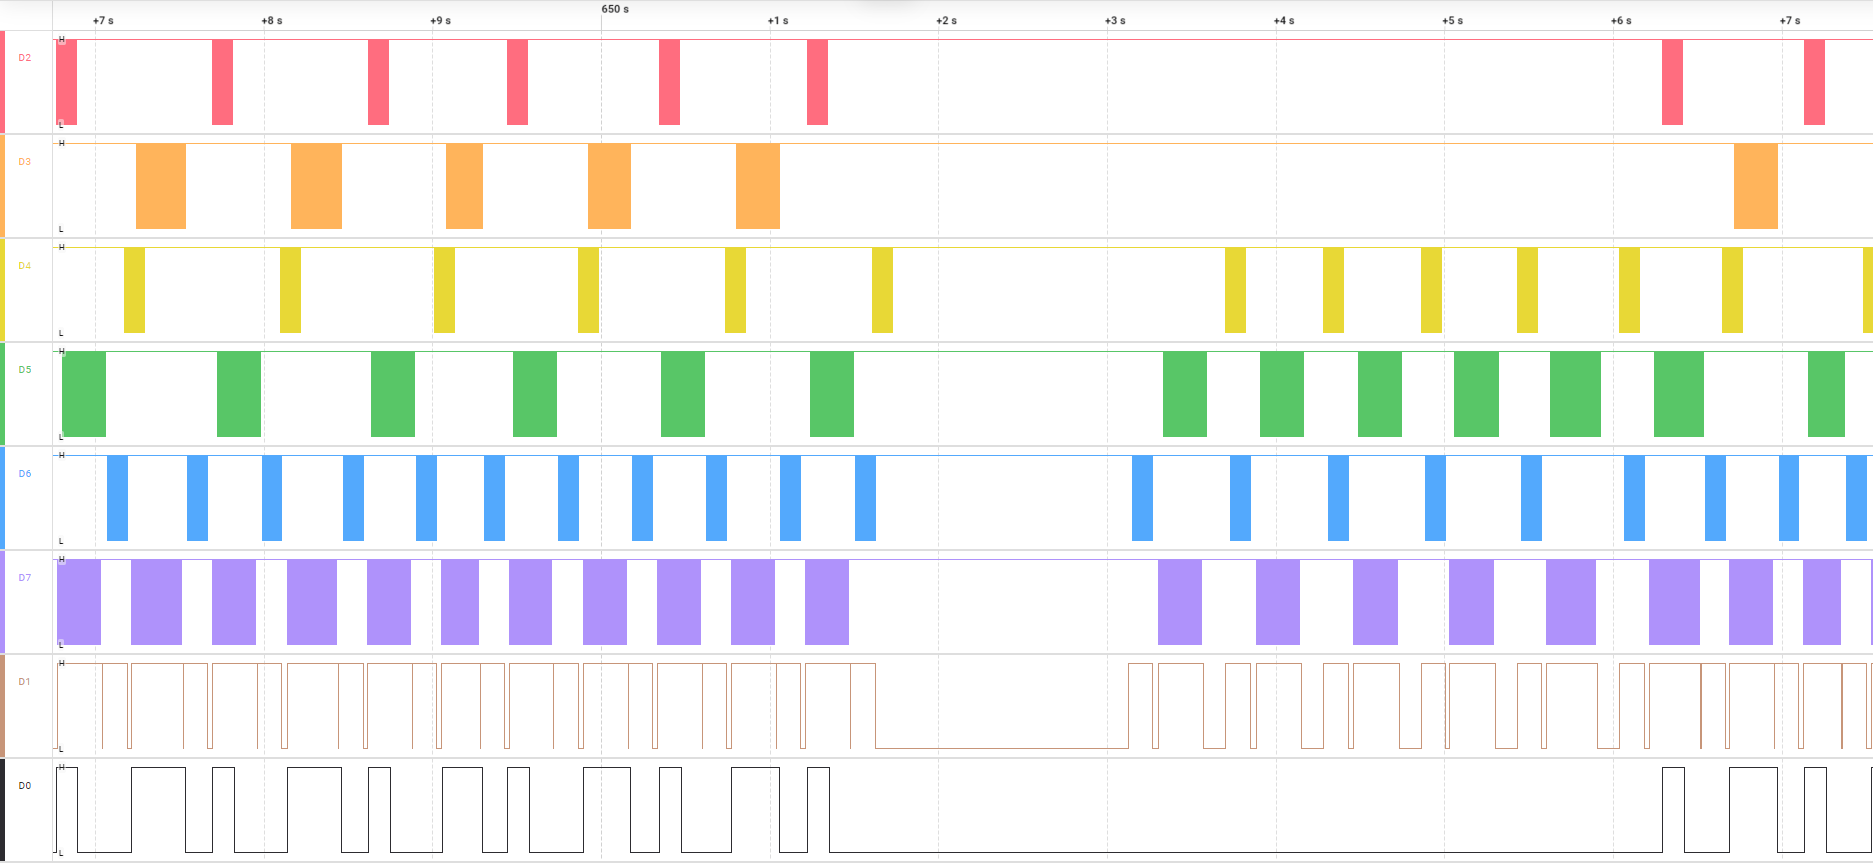Click the 650 s marker on time ruler
Screen dimensions: 1873x863
pos(615,9)
